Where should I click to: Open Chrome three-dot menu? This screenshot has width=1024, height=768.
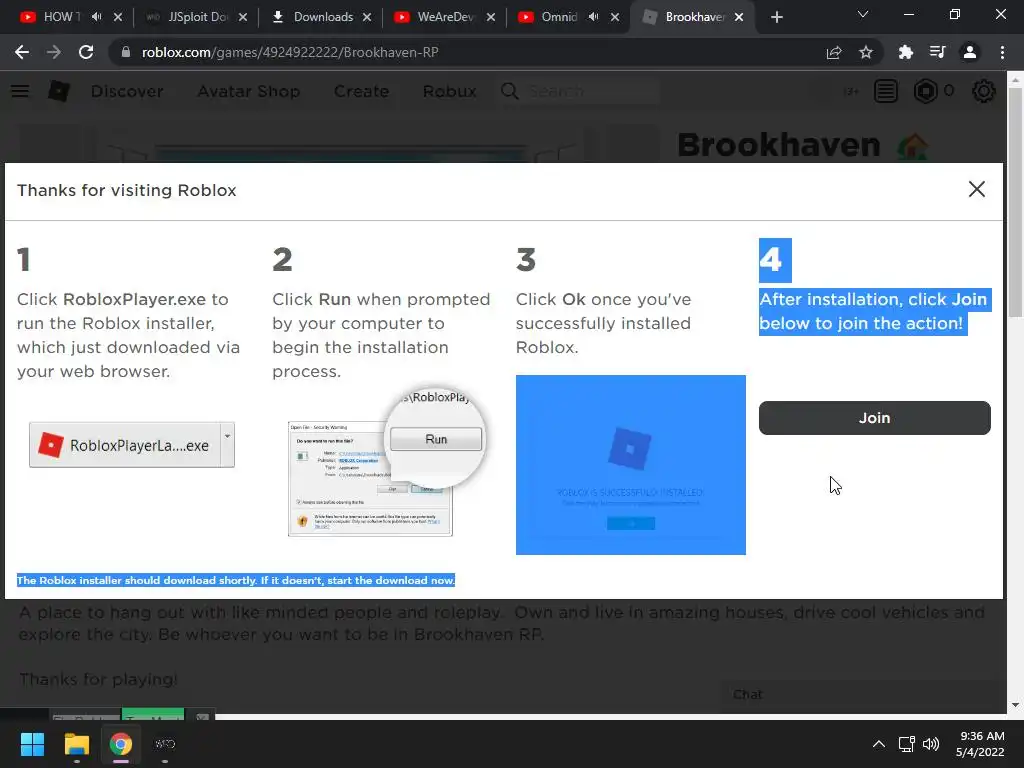tap(1002, 52)
